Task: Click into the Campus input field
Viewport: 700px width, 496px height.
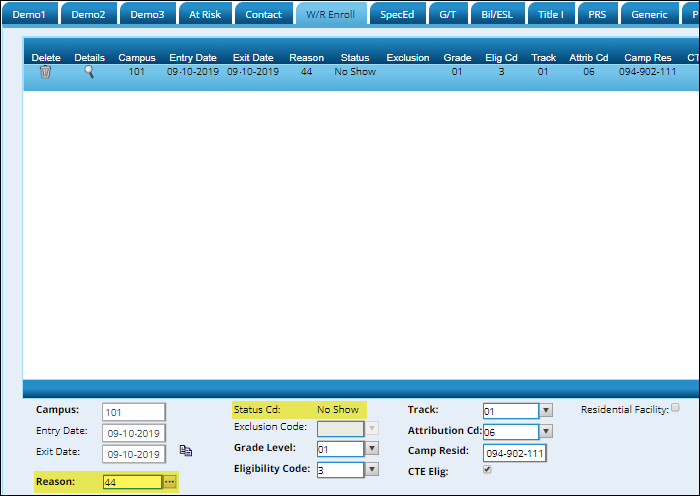Action: pyautogui.click(x=133, y=412)
